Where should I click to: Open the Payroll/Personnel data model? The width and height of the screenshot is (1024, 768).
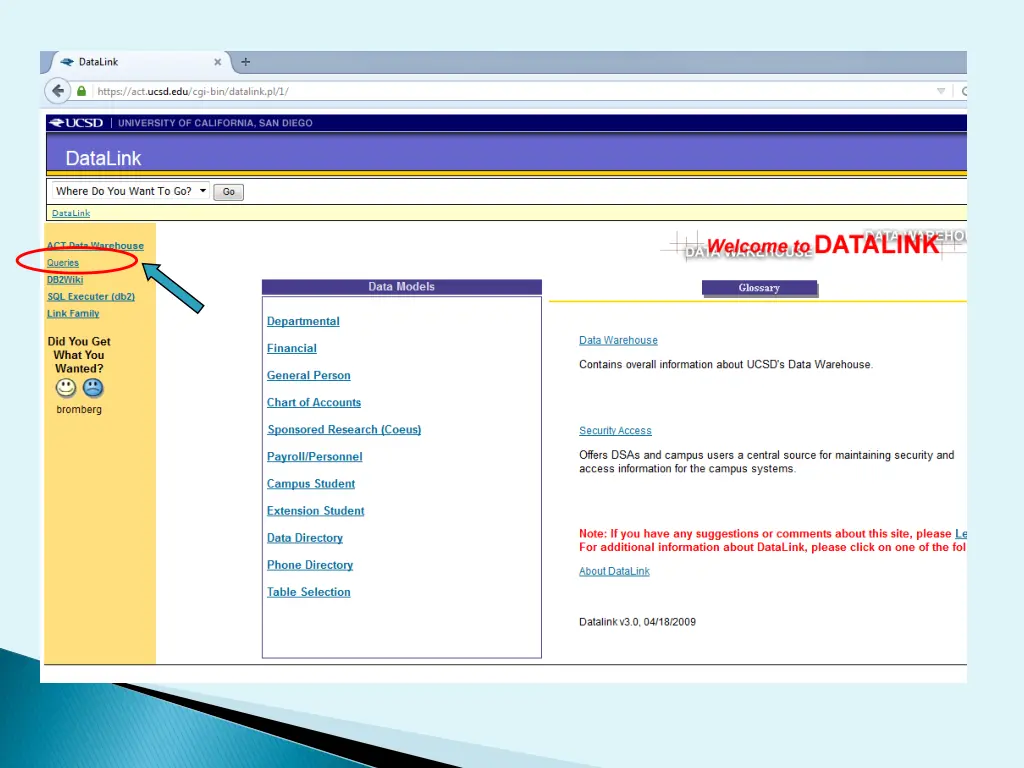click(315, 456)
